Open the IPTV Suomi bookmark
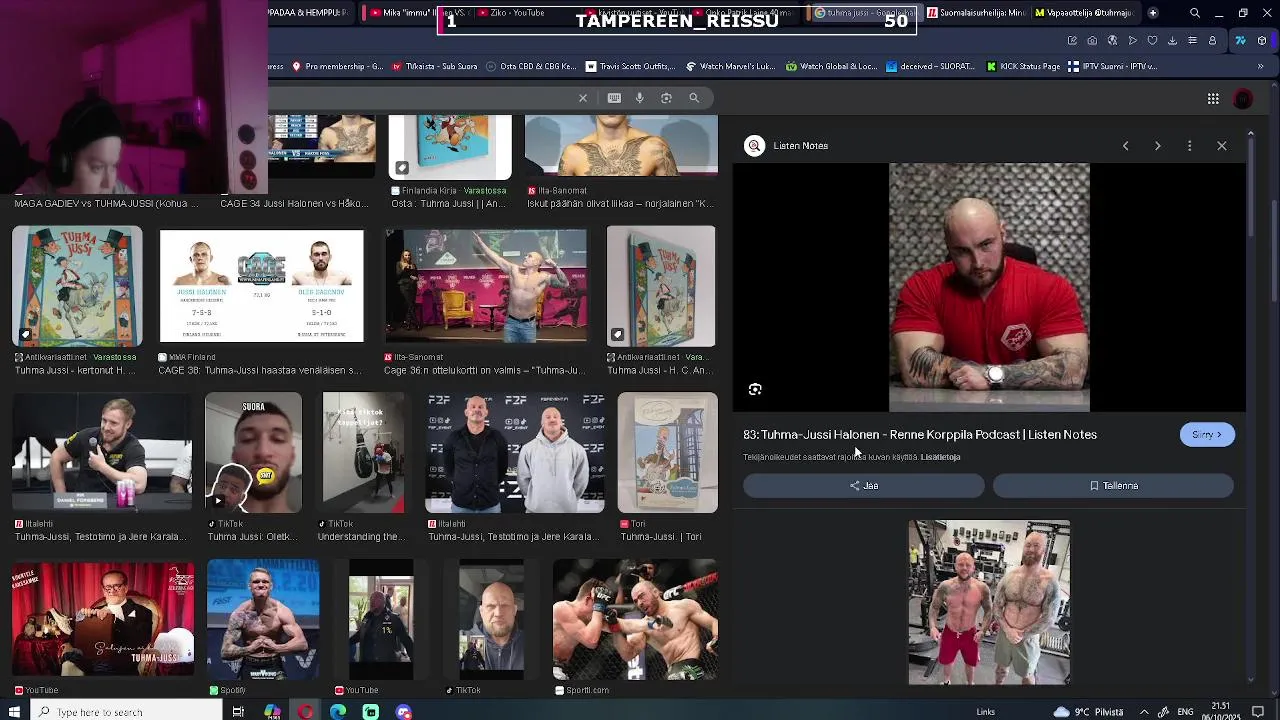The height and width of the screenshot is (720, 1280). click(1113, 67)
